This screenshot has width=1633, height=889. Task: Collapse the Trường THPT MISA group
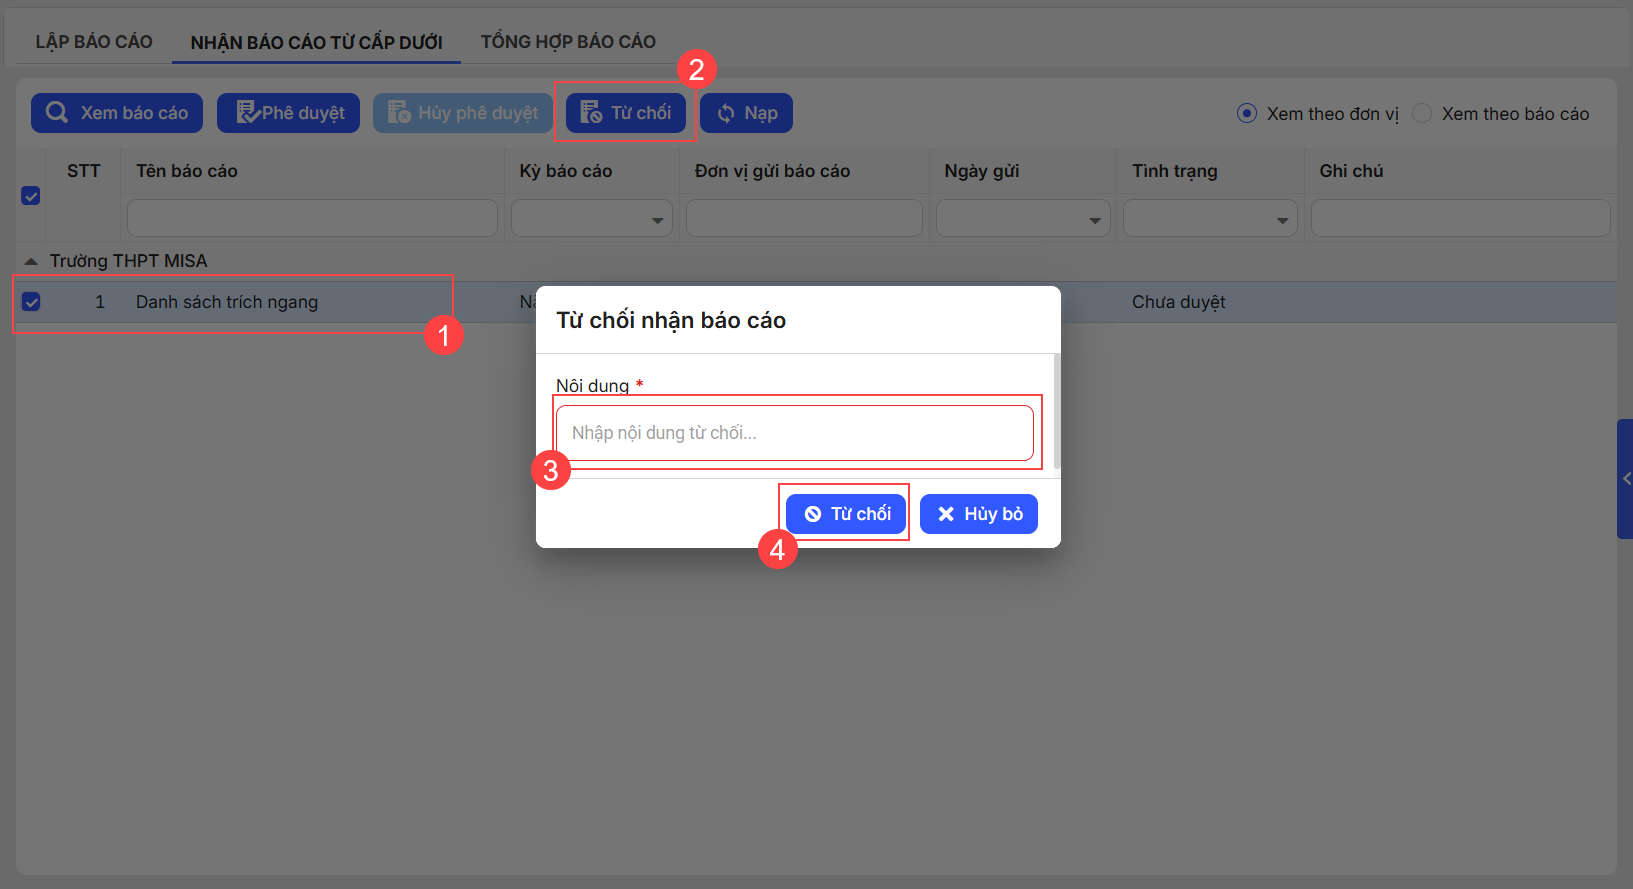[31, 261]
